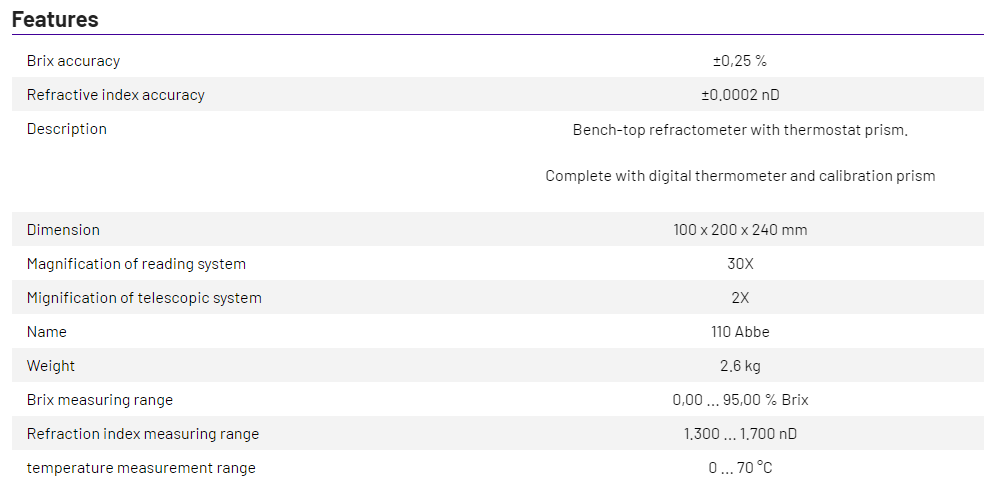Screen dimensions: 994x492
Task: Click the Description row label
Action: click(66, 129)
